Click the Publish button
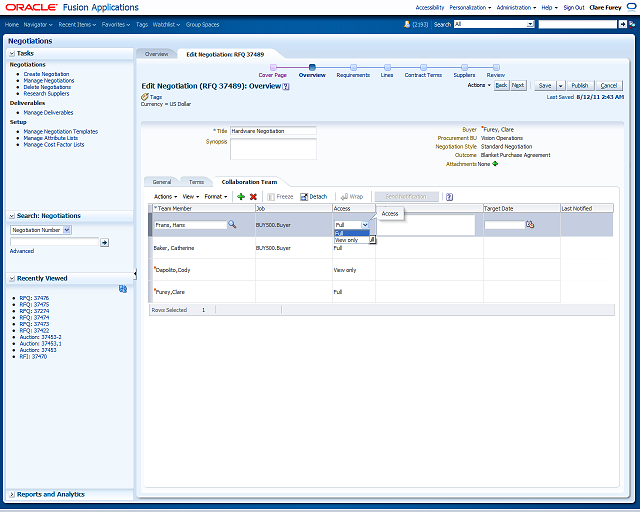This screenshot has width=640, height=512. [580, 86]
